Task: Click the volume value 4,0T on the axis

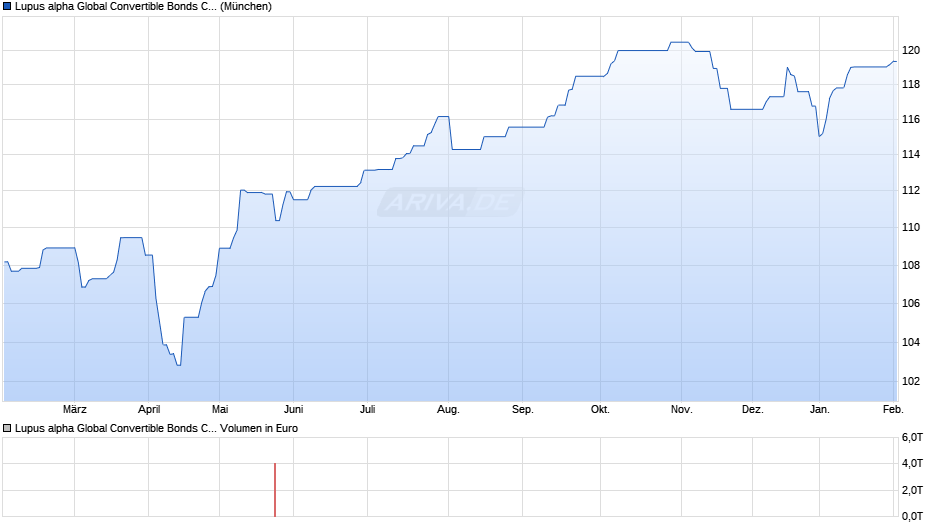Action: click(x=912, y=463)
